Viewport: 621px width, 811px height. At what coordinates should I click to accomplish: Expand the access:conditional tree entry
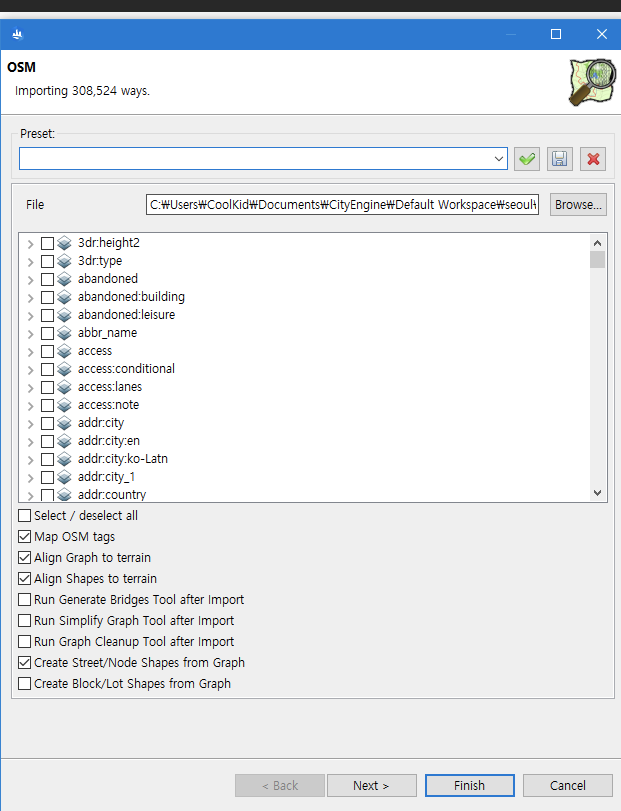[30, 368]
